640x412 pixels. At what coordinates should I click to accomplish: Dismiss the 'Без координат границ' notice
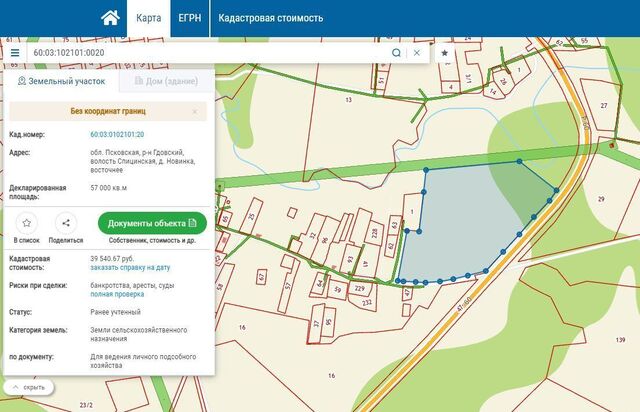[195, 112]
